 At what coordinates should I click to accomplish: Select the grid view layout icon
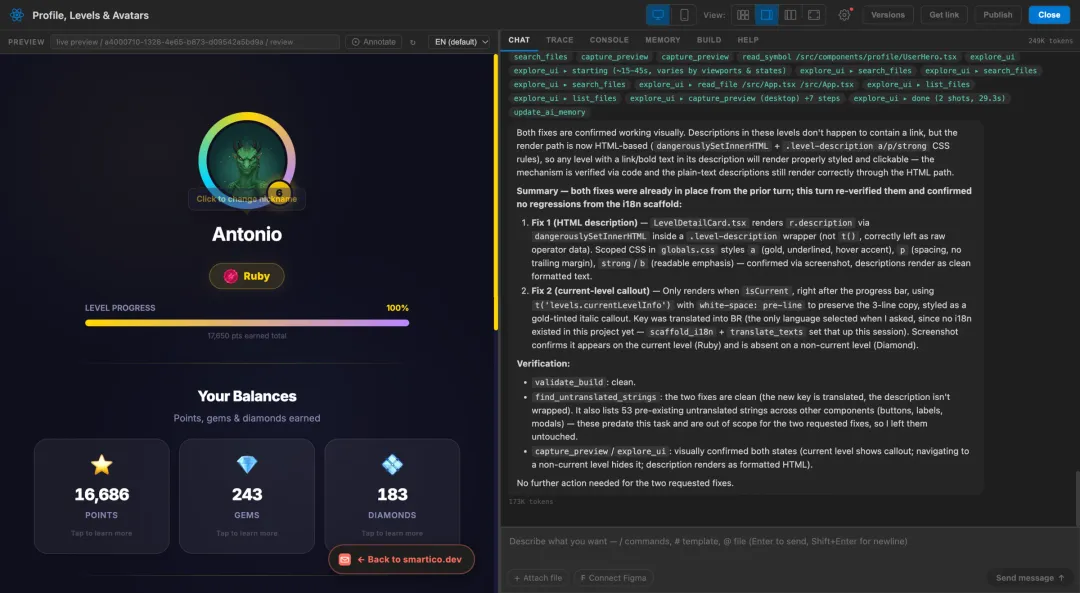coord(743,14)
